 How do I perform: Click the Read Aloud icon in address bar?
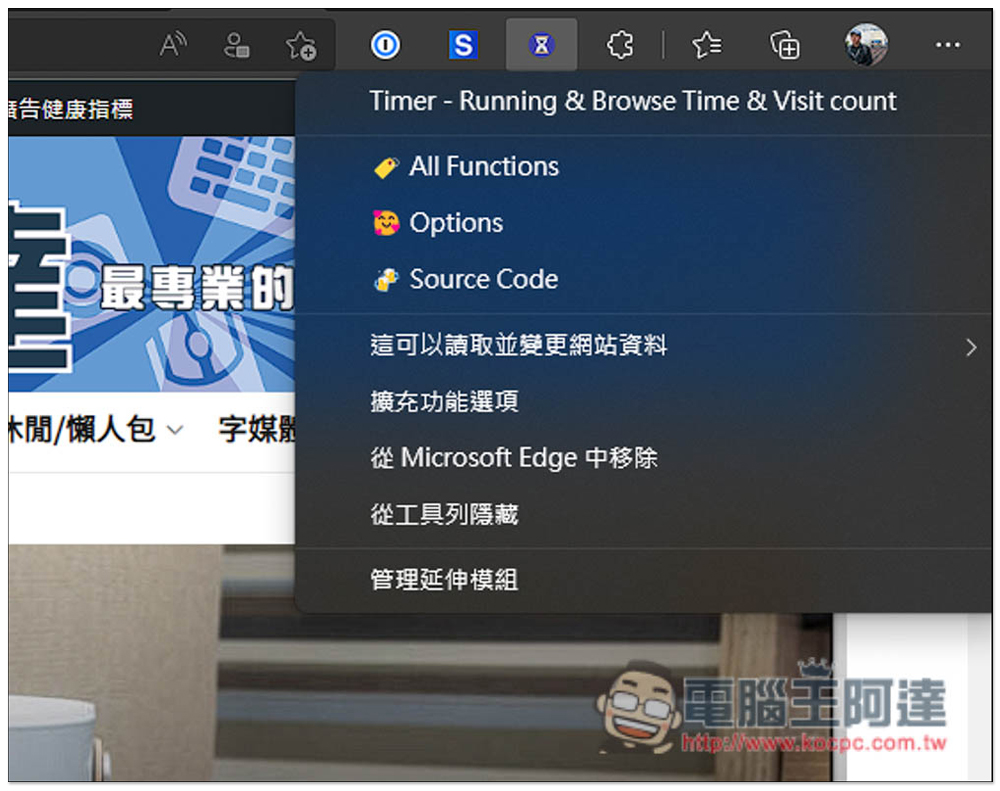tap(173, 45)
